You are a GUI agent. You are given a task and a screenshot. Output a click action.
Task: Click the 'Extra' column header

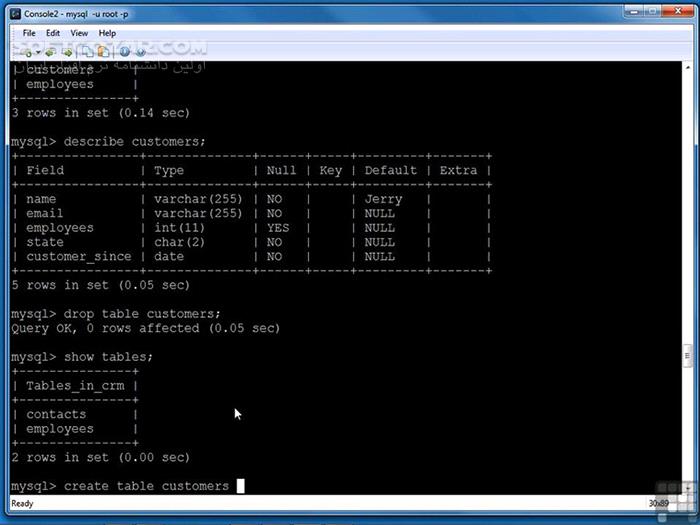458,171
